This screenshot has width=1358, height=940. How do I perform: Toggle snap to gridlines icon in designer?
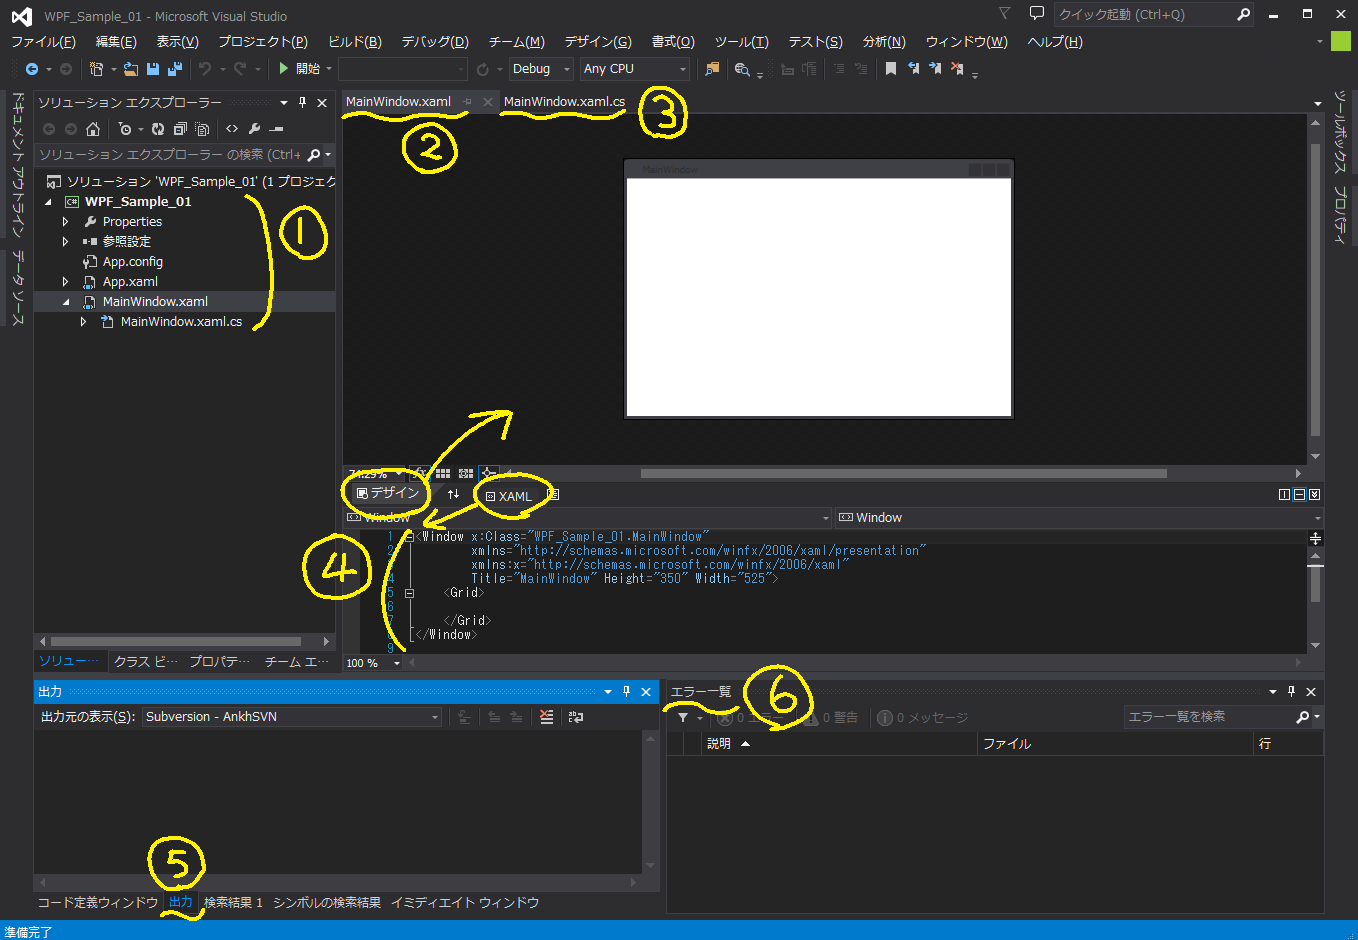click(x=466, y=474)
